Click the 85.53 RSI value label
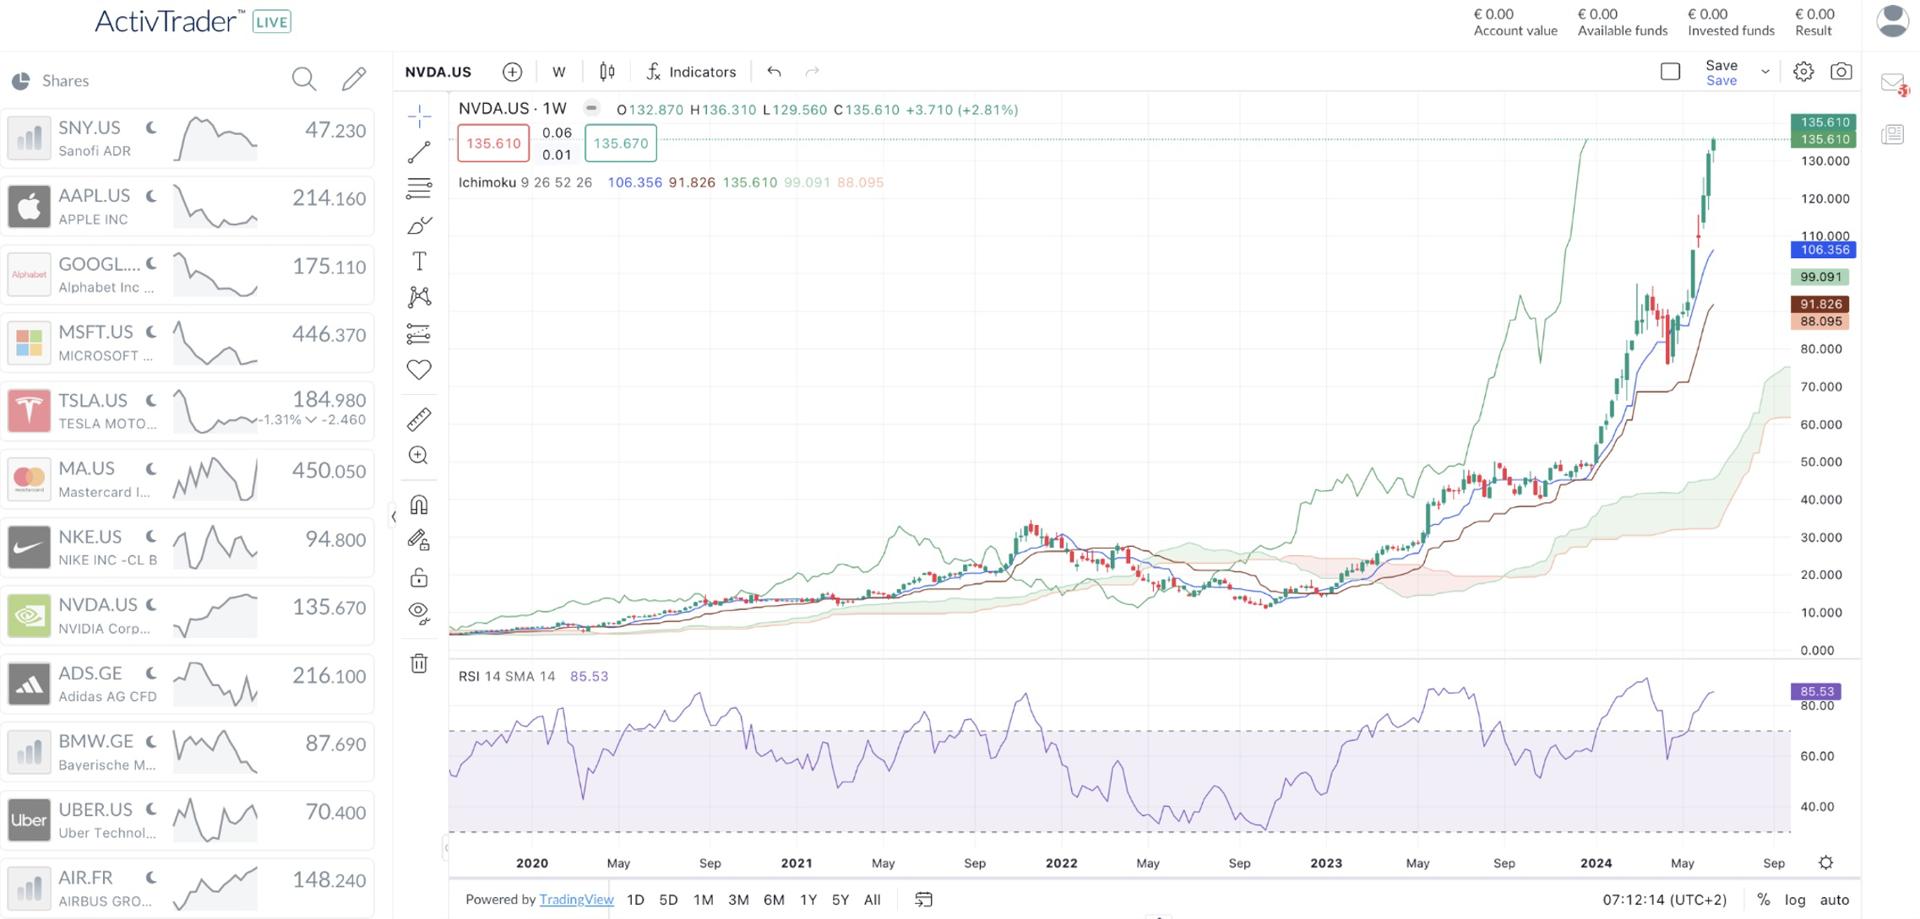 click(1816, 691)
